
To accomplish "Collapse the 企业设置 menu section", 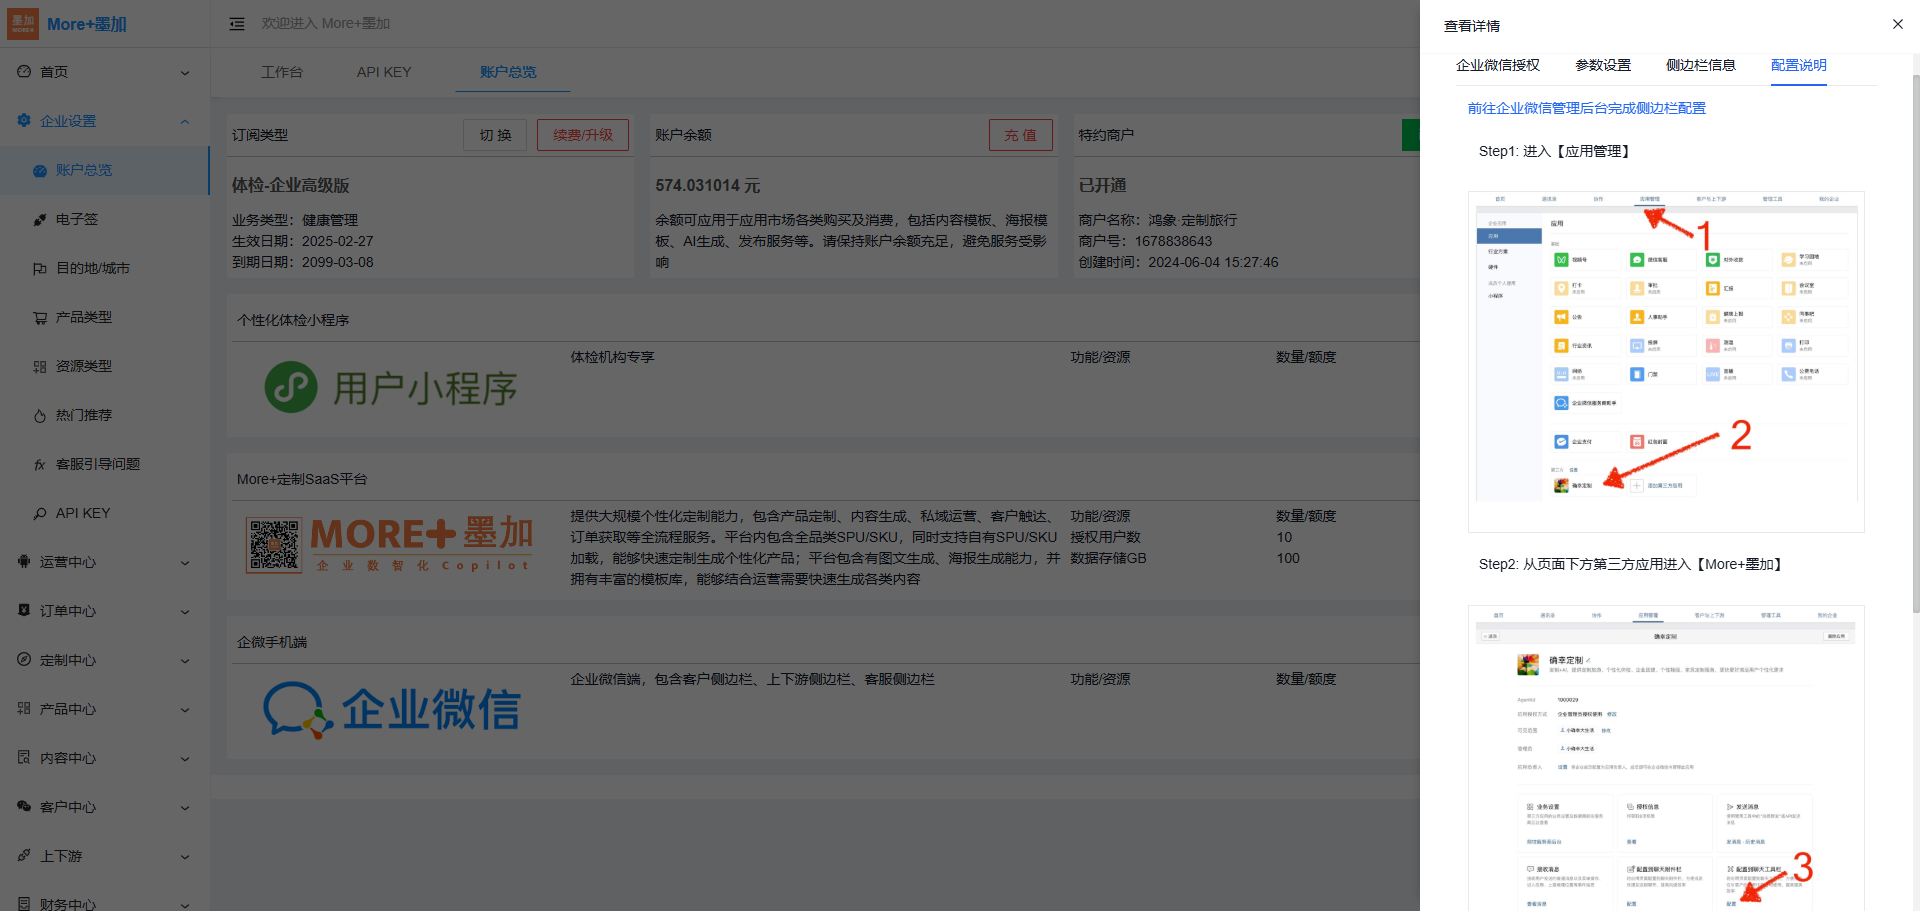I will pos(185,122).
